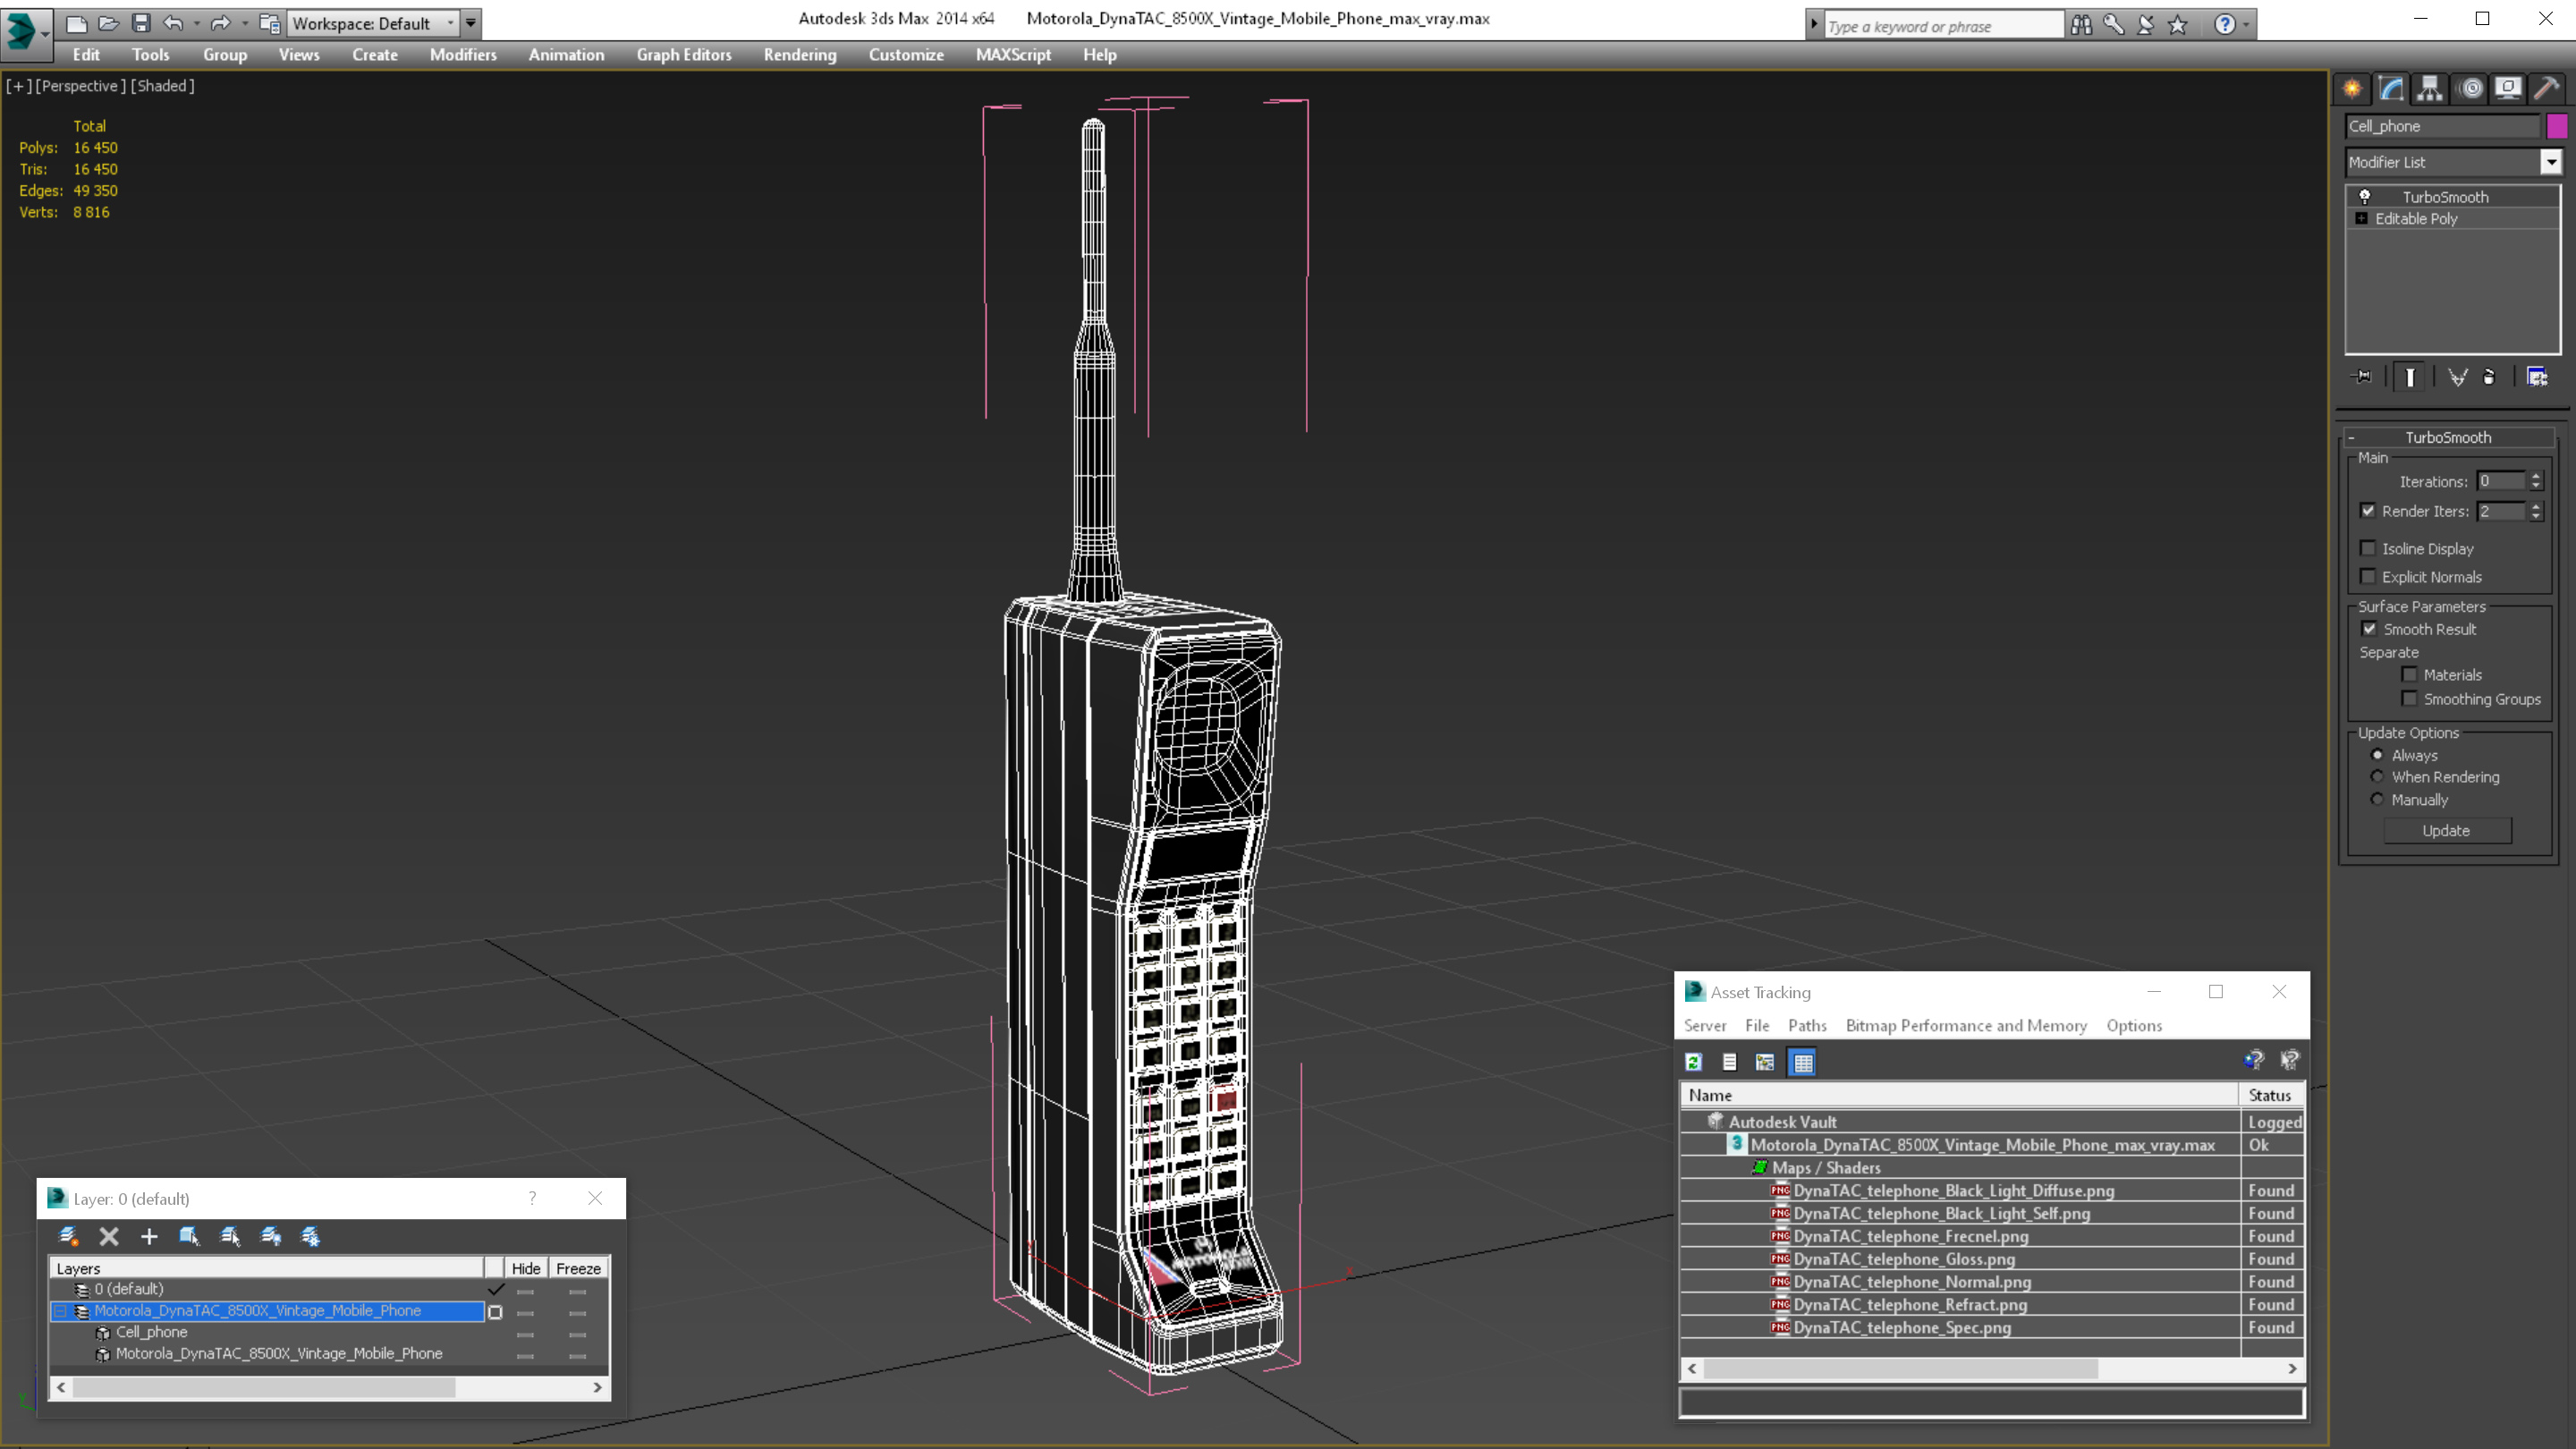The image size is (2576, 1449).
Task: Click the Freeze column header in Layers
Action: [x=578, y=1268]
